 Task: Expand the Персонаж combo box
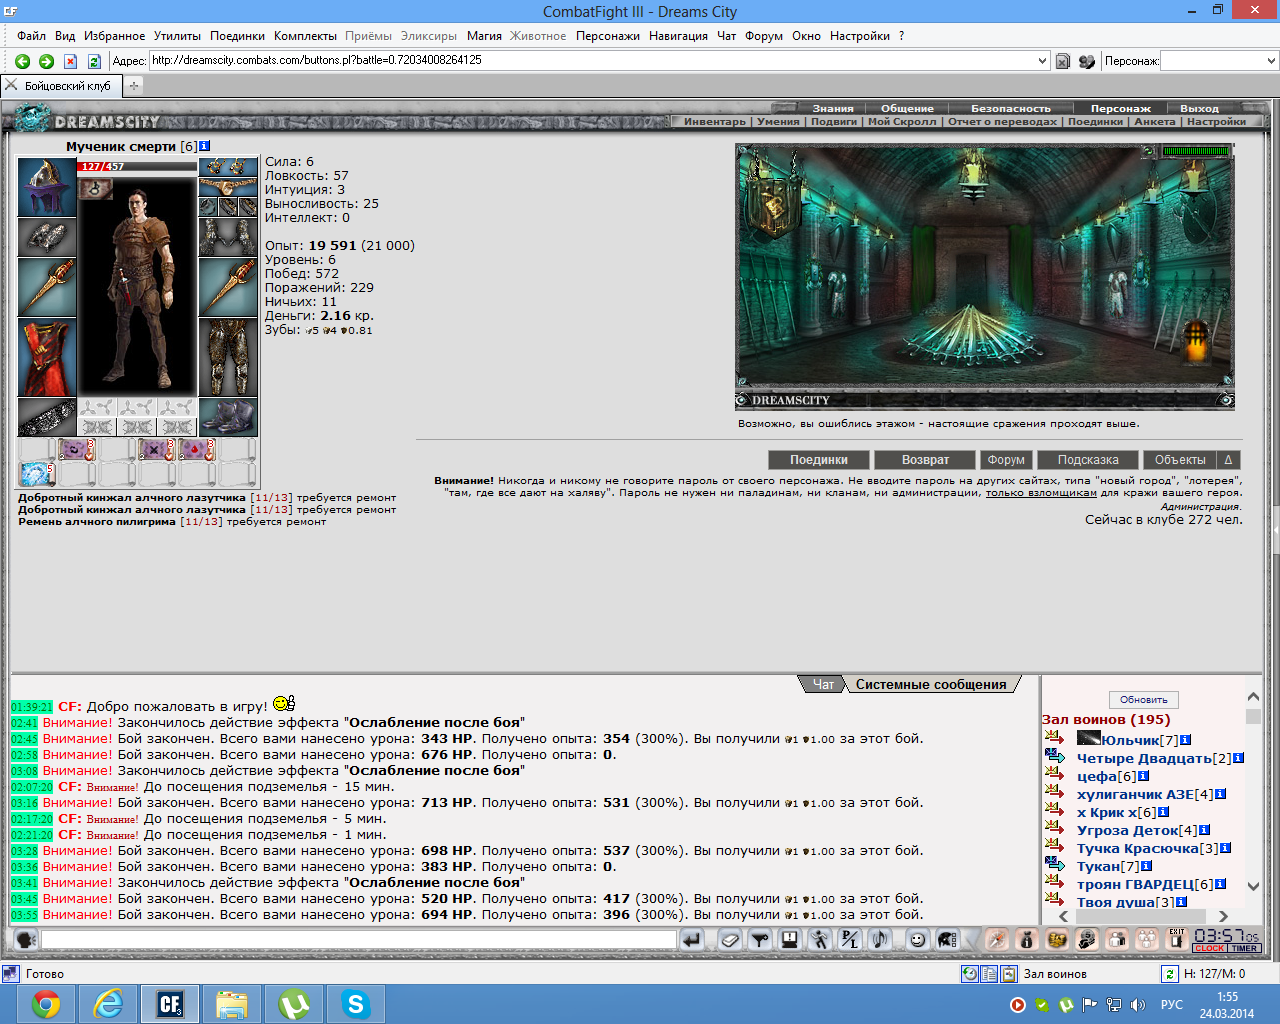pos(1219,60)
